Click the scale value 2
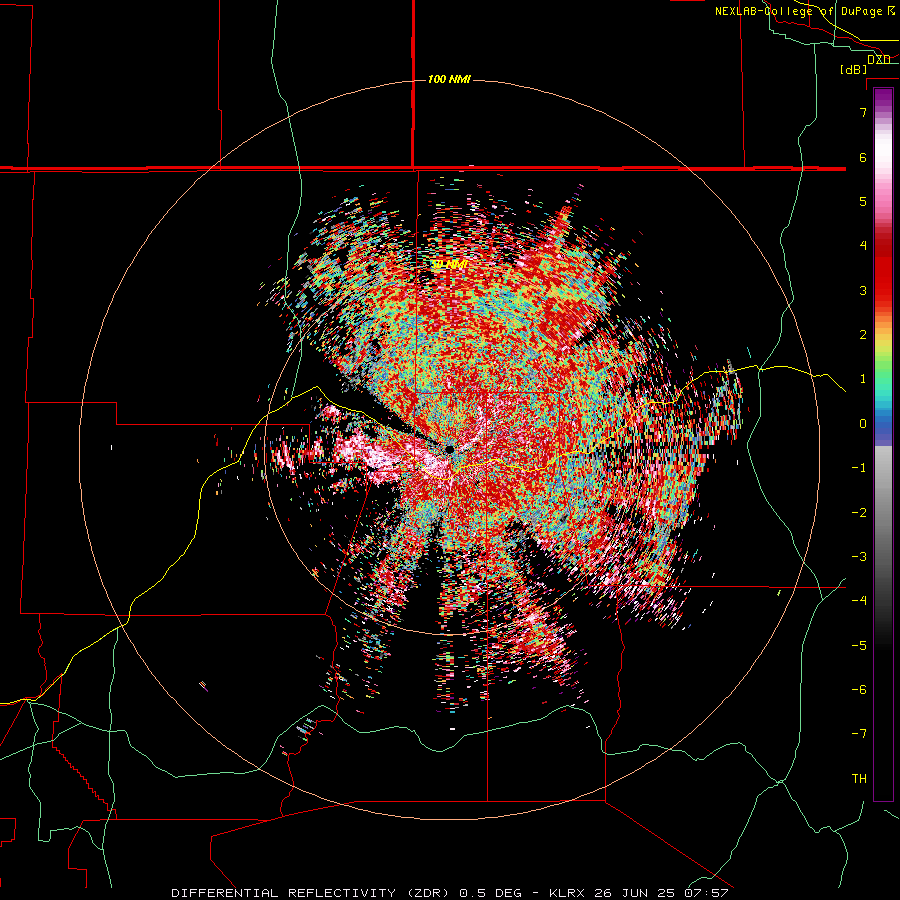 pyautogui.click(x=863, y=335)
